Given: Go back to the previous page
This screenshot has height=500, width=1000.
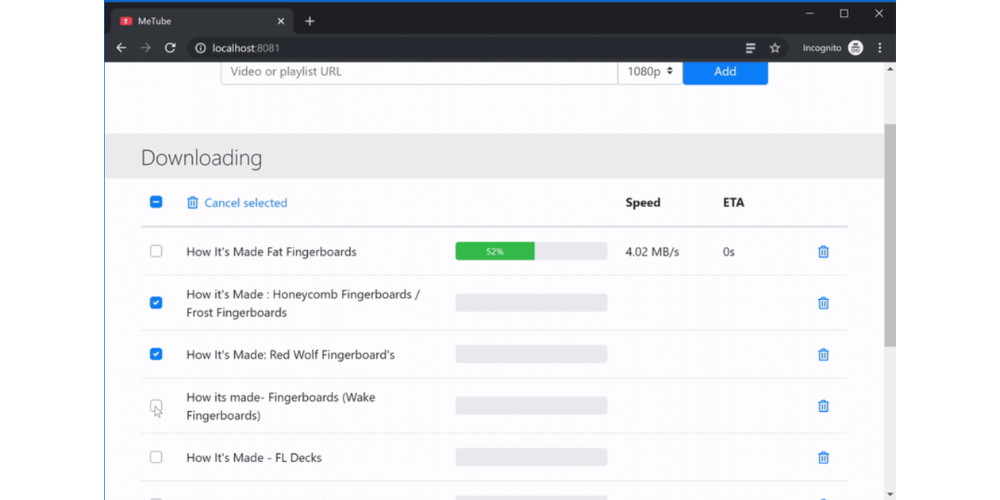Looking at the screenshot, I should pyautogui.click(x=121, y=48).
